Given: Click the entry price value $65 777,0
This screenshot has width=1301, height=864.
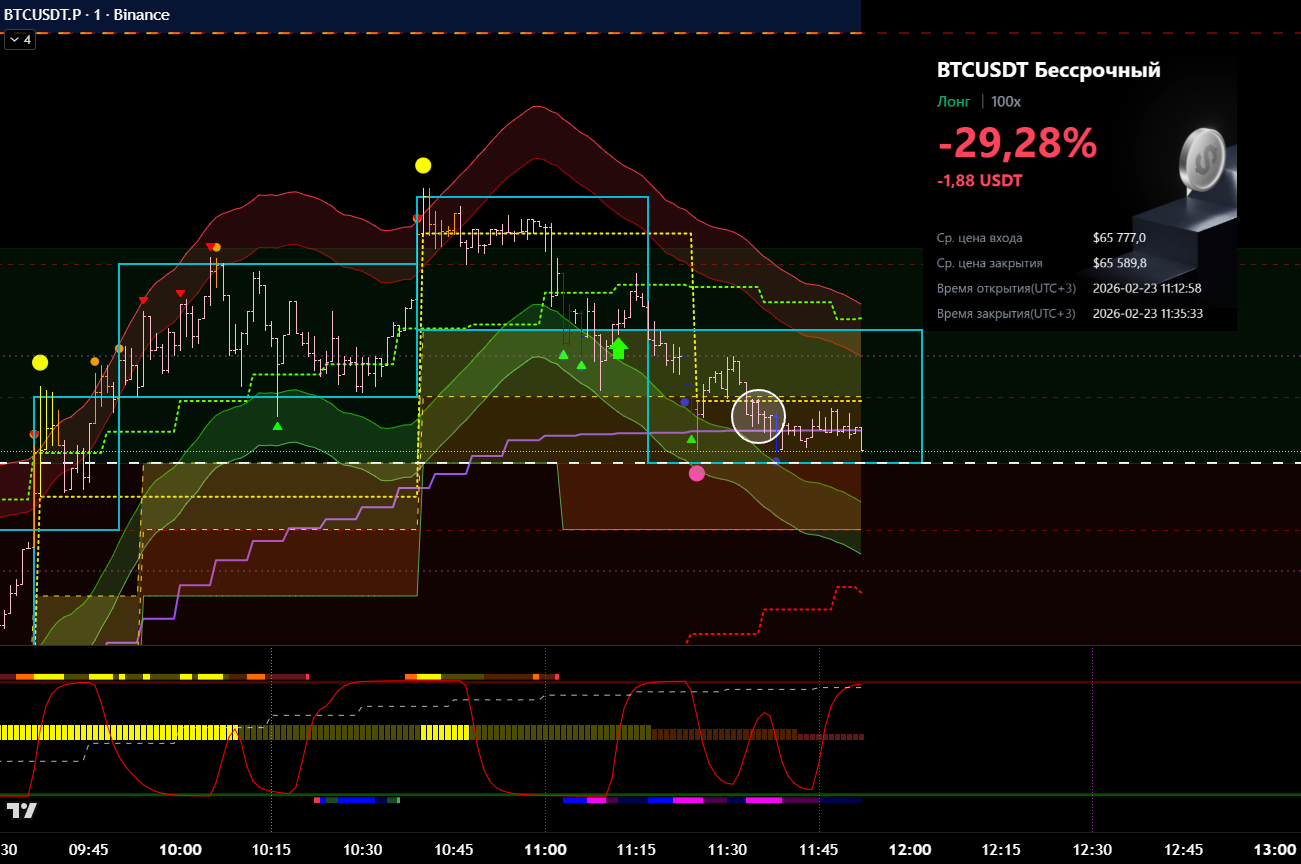Looking at the screenshot, I should click(1119, 238).
